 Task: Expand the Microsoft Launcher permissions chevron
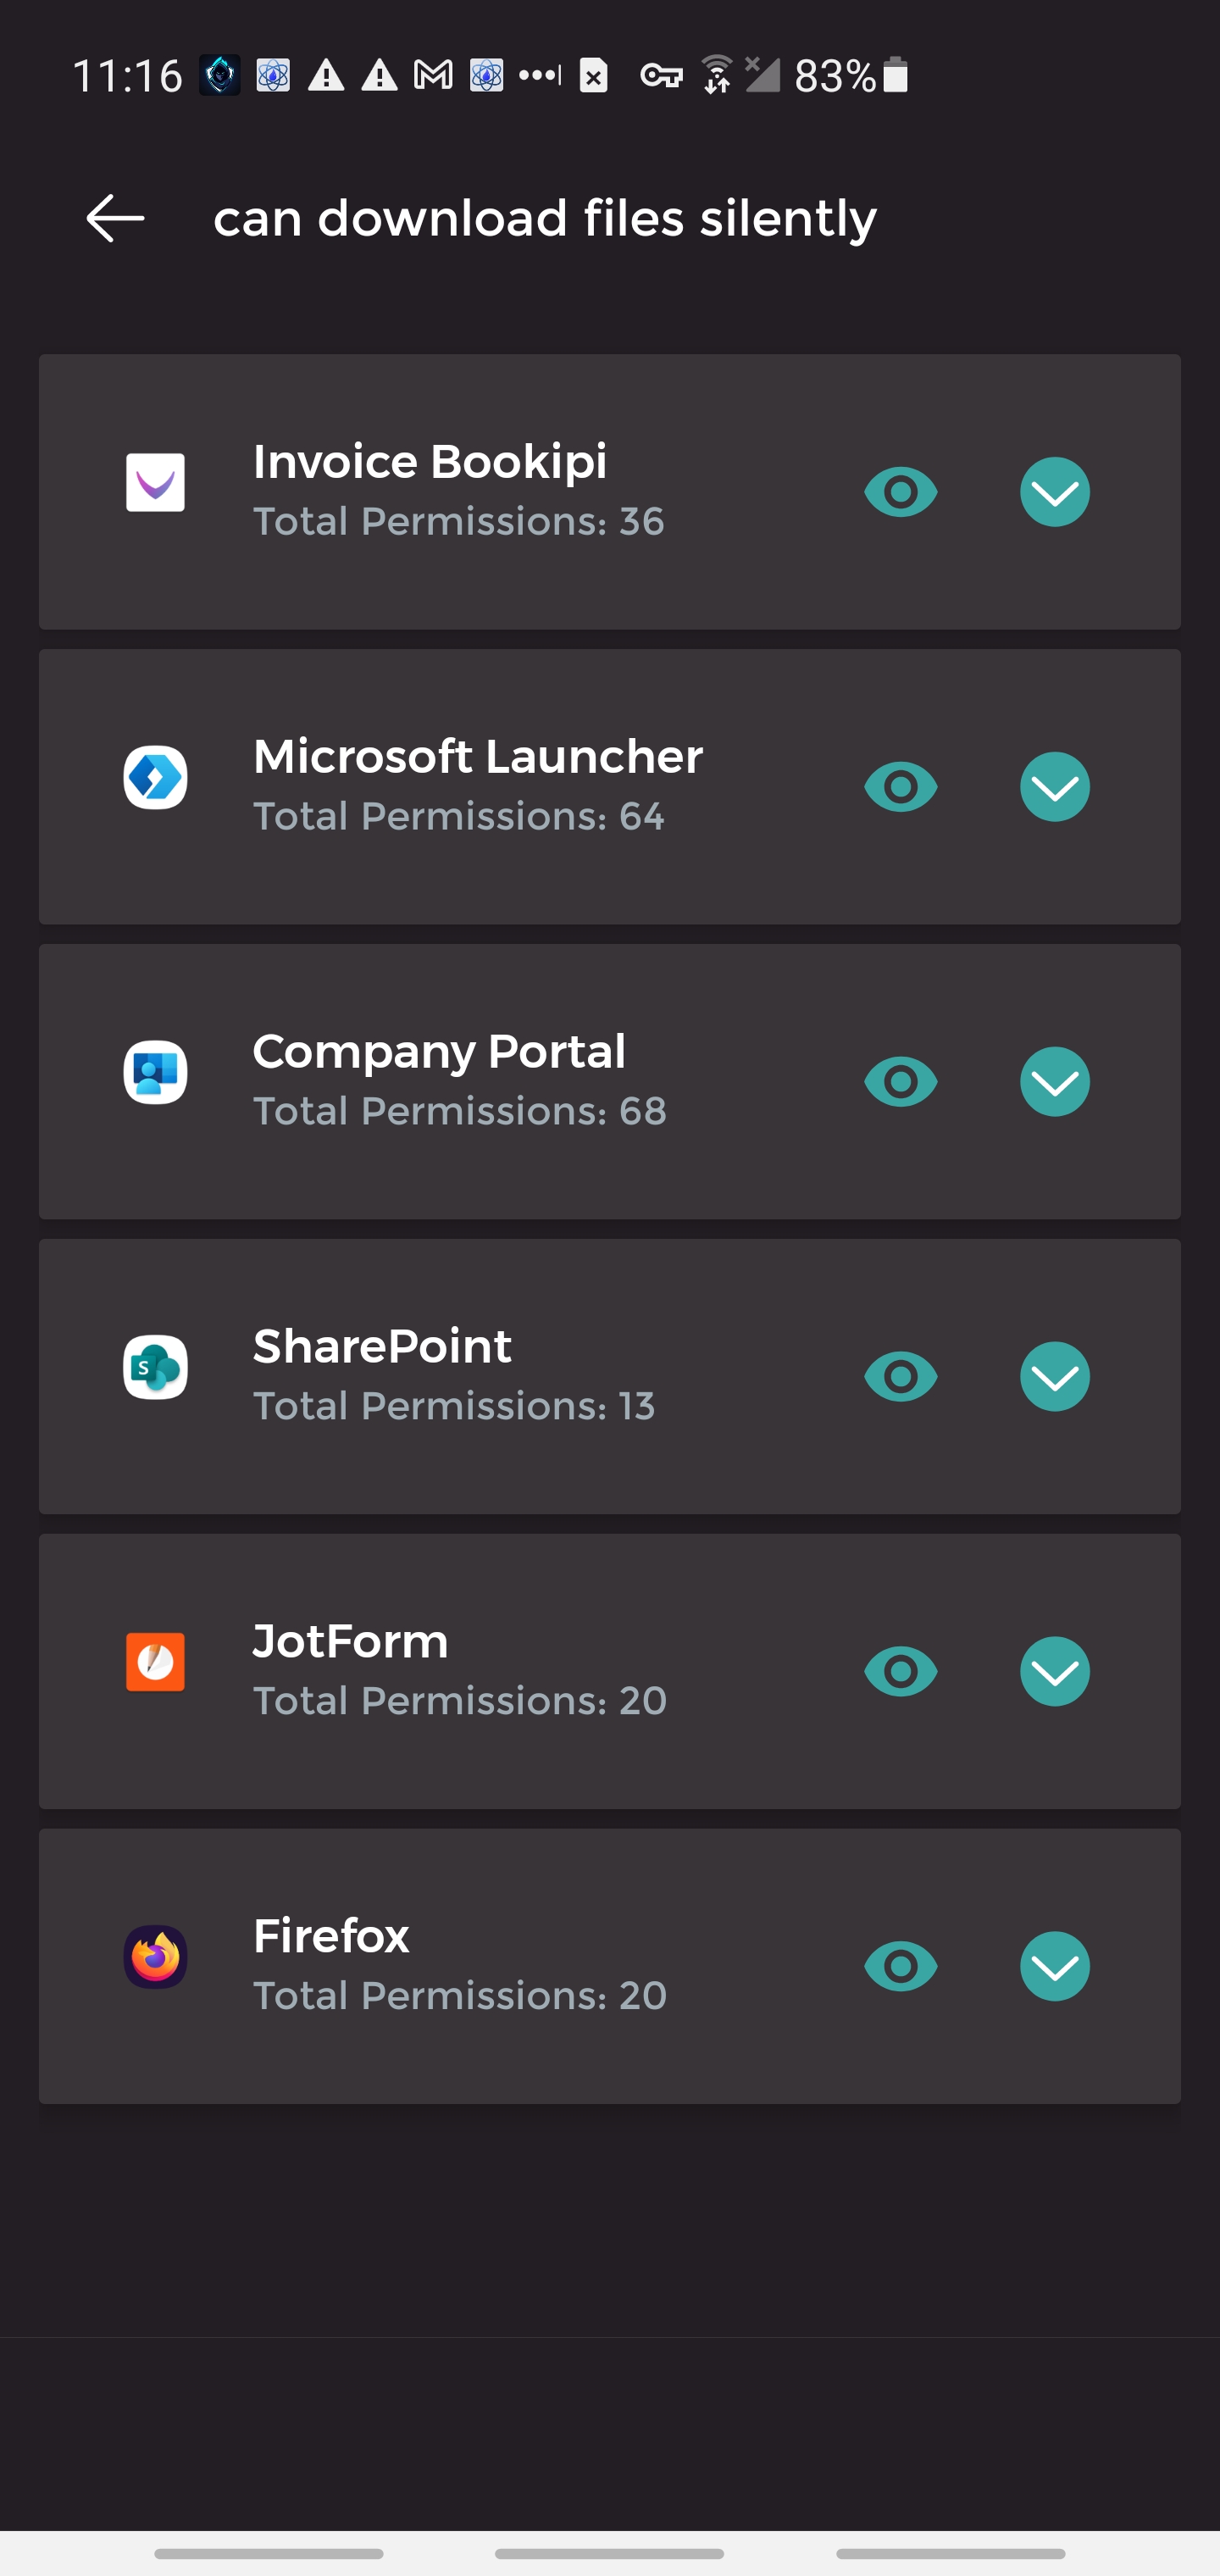(x=1054, y=787)
